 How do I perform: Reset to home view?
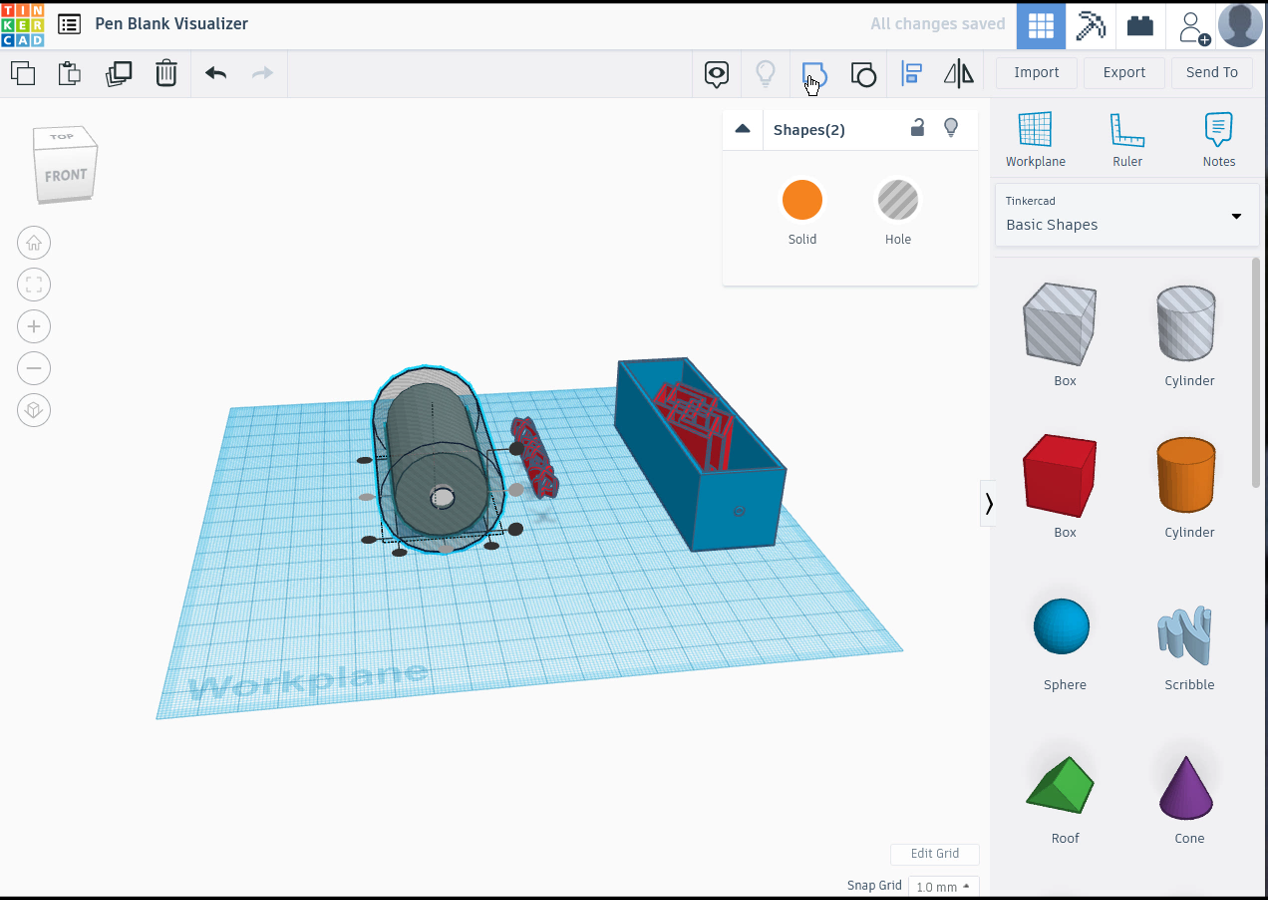pos(34,243)
